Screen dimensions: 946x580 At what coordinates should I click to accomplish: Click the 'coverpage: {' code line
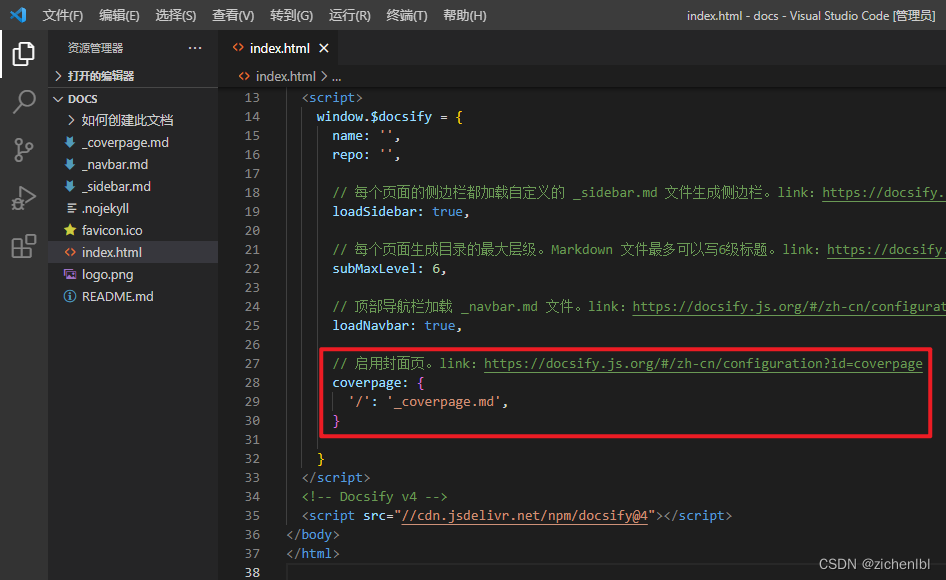click(378, 383)
